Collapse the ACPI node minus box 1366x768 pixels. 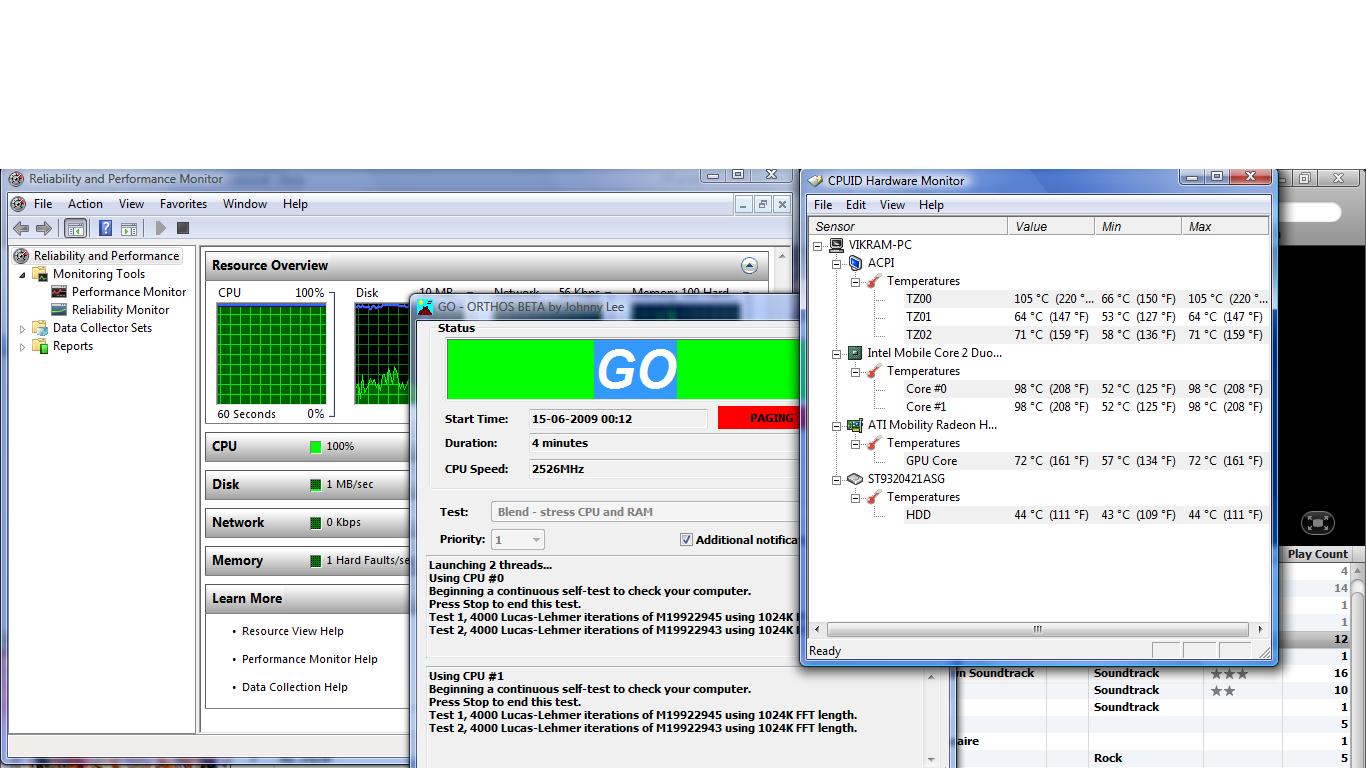pos(837,263)
